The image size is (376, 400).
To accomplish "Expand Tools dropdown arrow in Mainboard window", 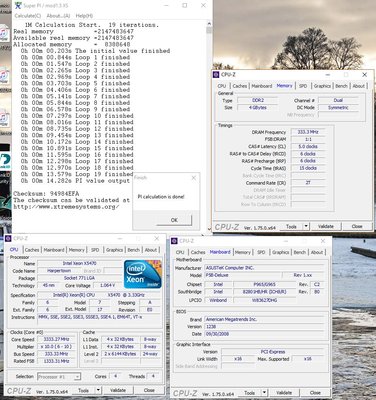I will 264,393.
